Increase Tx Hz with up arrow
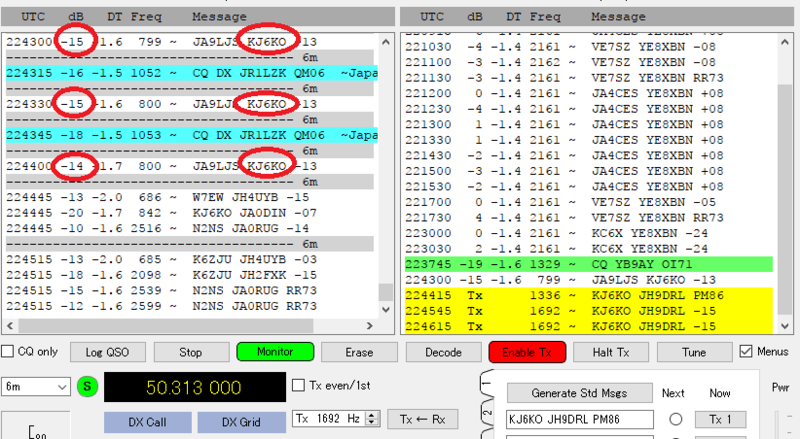Viewport: 800px width, 439px height. (372, 414)
